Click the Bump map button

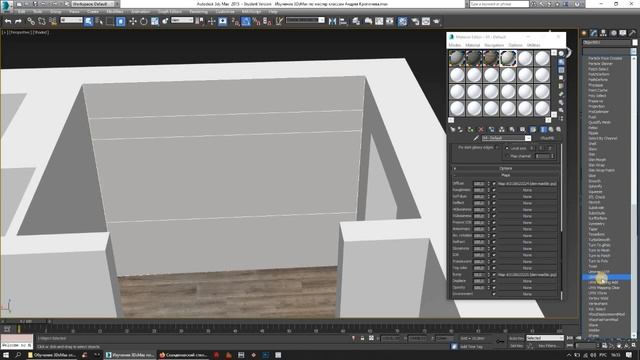click(527, 275)
